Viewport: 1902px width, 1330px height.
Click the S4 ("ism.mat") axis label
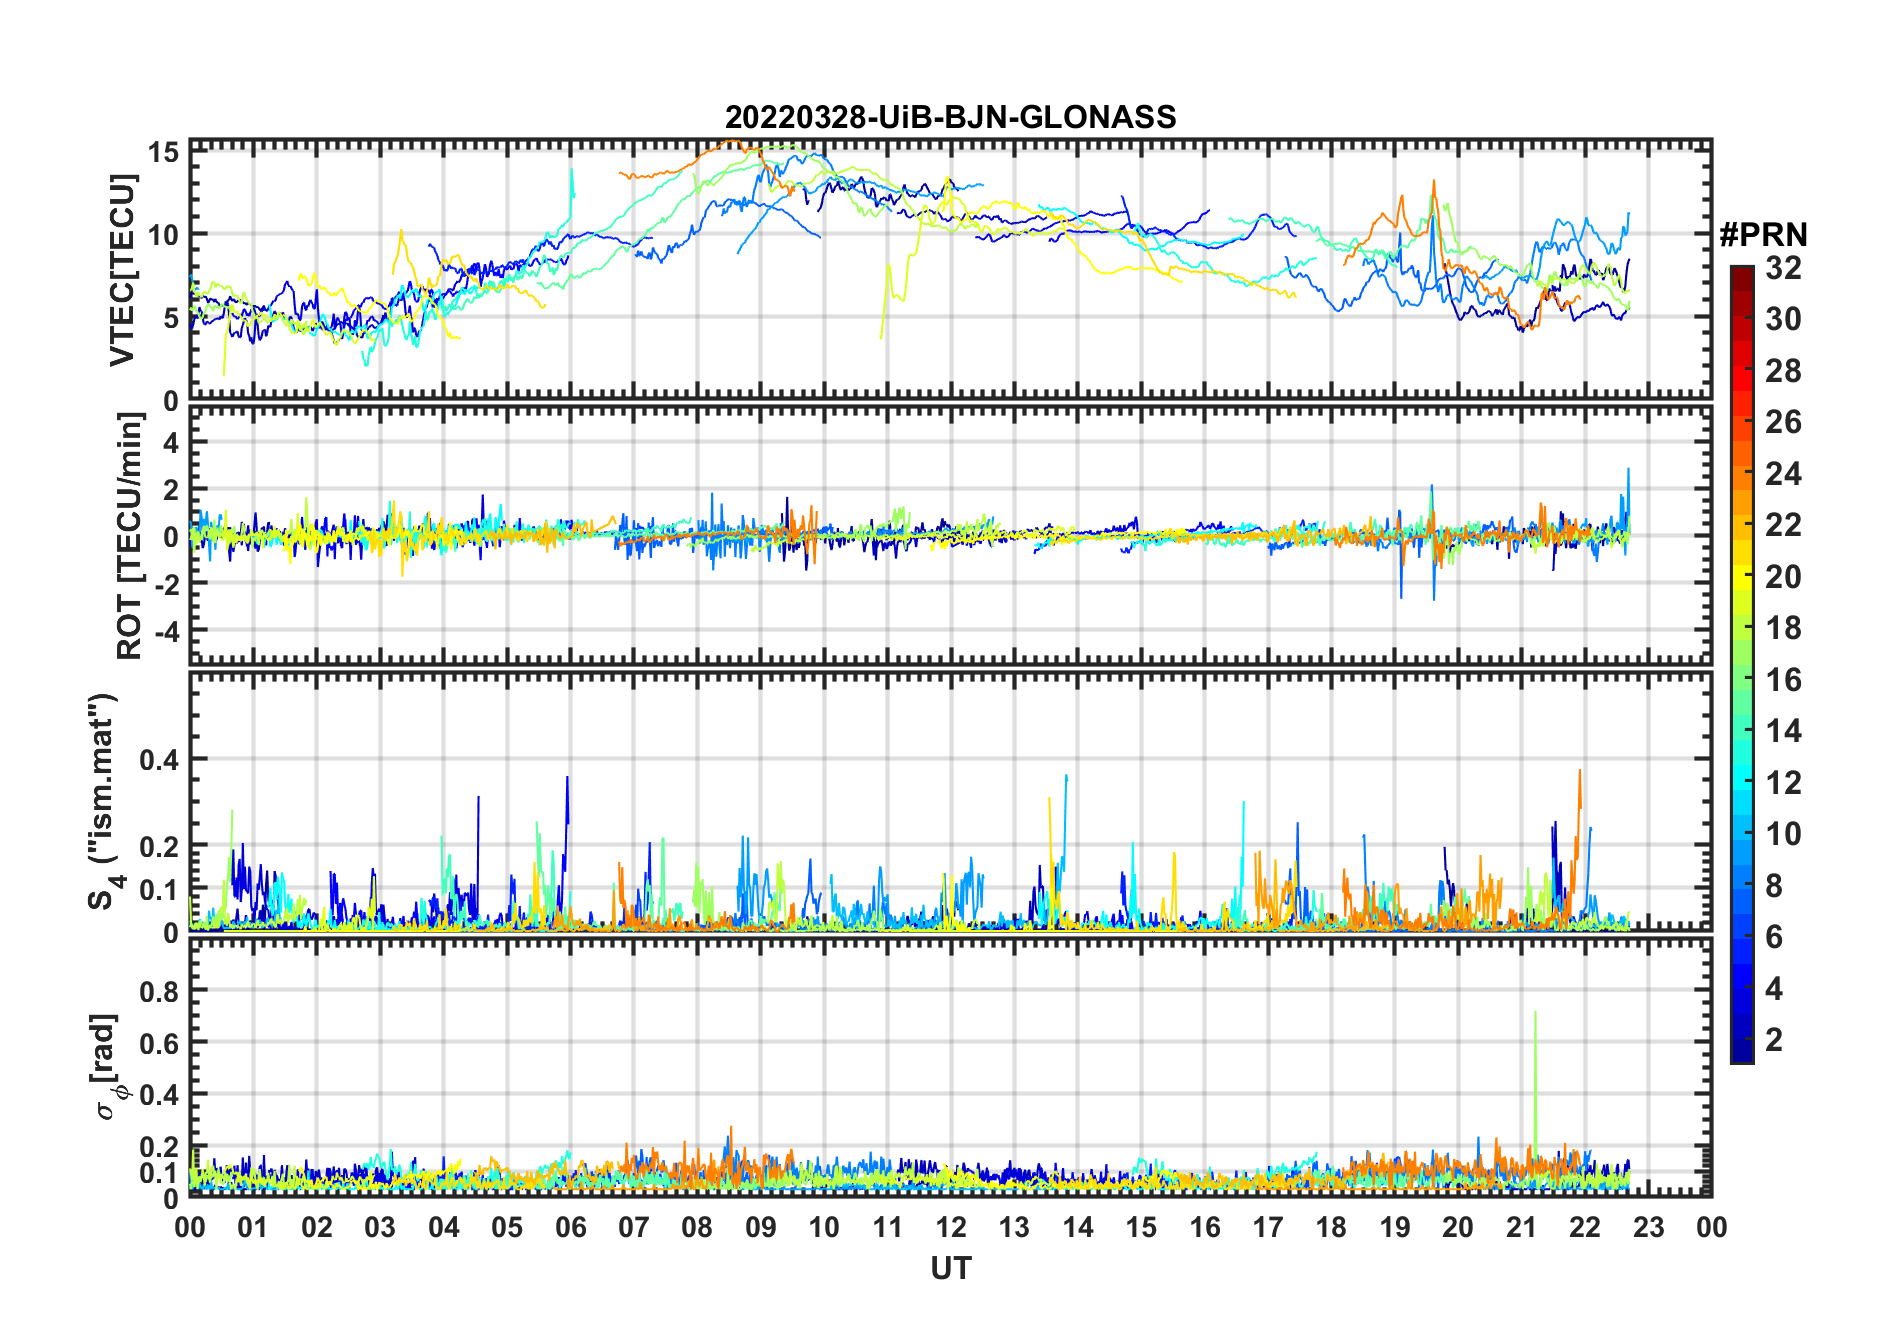(103, 801)
